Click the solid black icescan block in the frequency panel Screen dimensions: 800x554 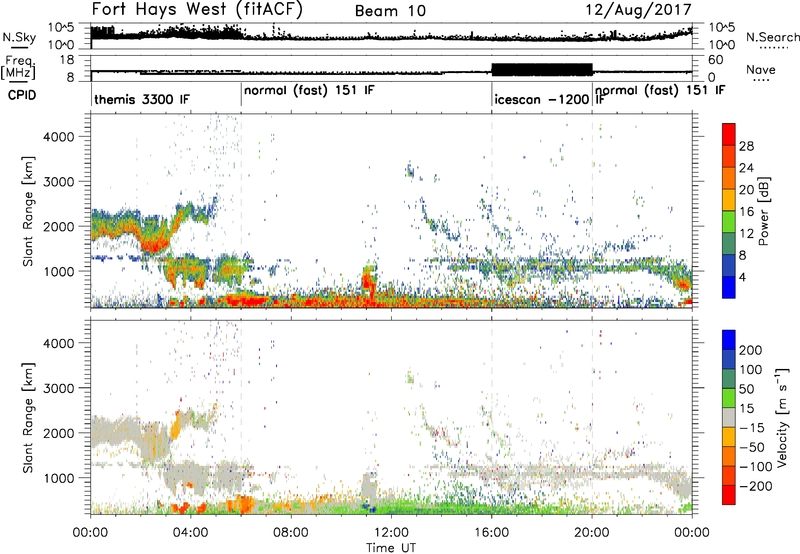click(542, 69)
